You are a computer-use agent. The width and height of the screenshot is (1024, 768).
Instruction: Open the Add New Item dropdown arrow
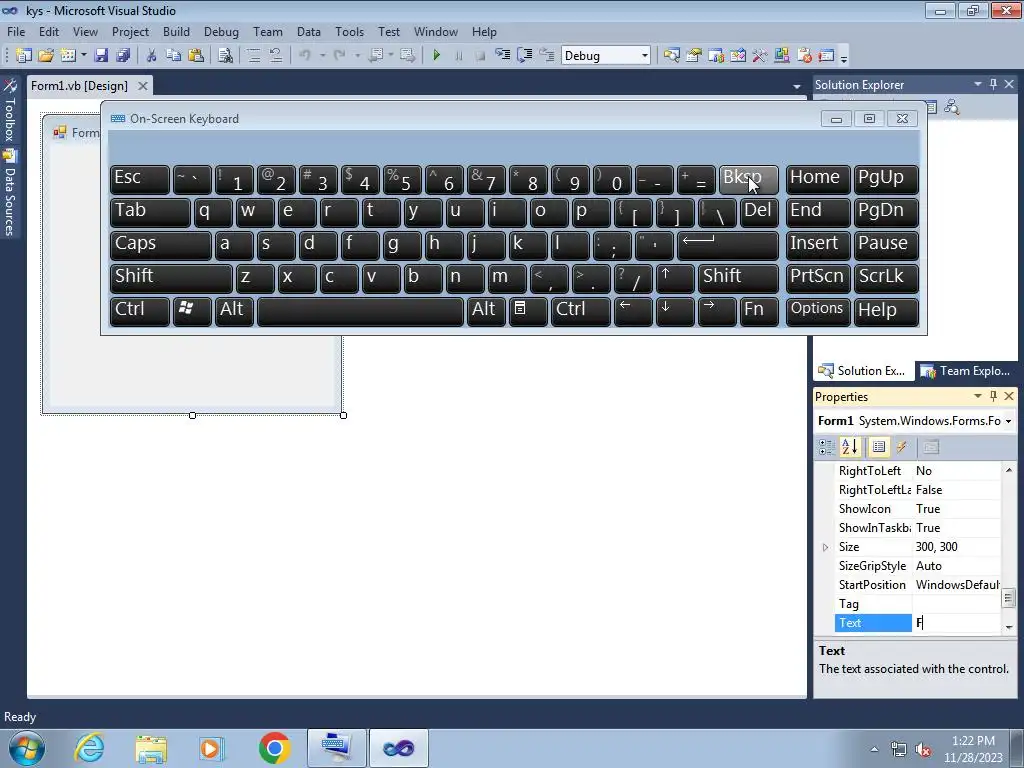[x=84, y=56]
